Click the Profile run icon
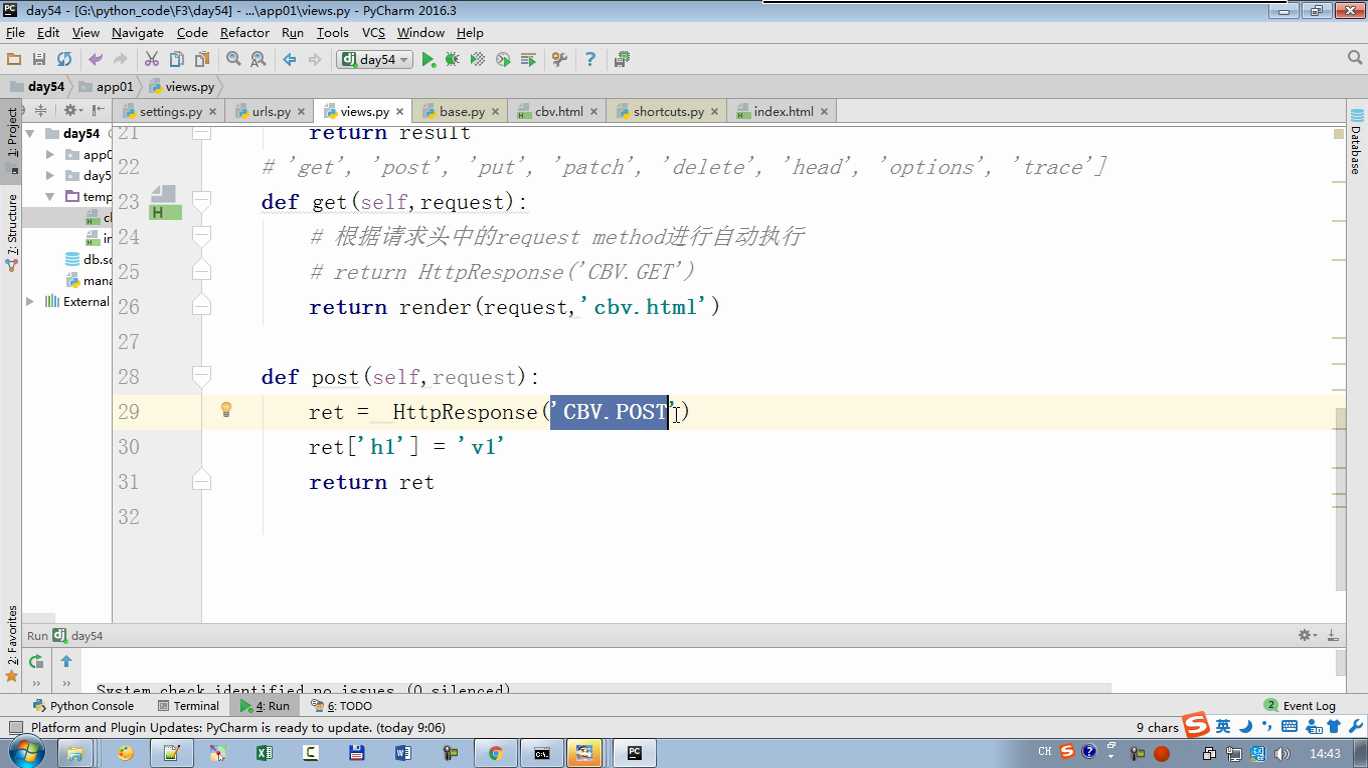 click(x=503, y=60)
